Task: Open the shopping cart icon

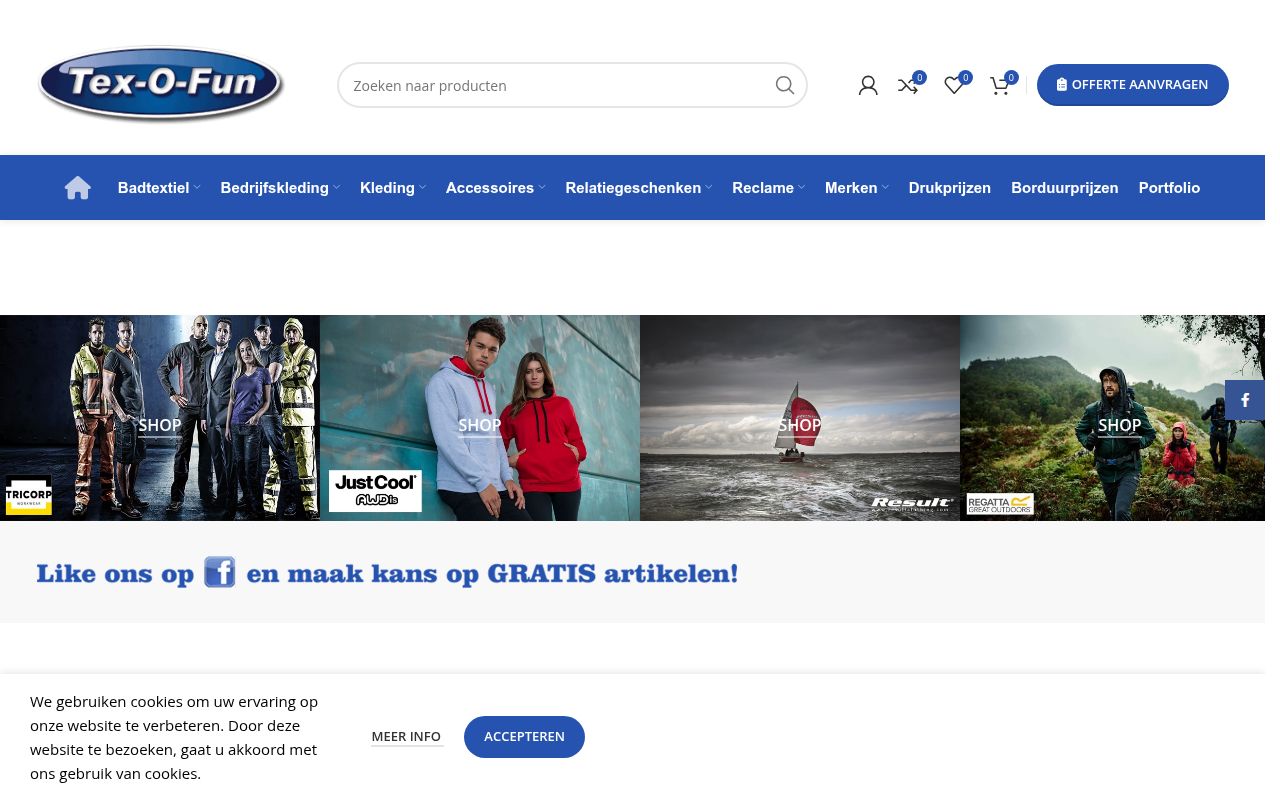Action: (999, 86)
